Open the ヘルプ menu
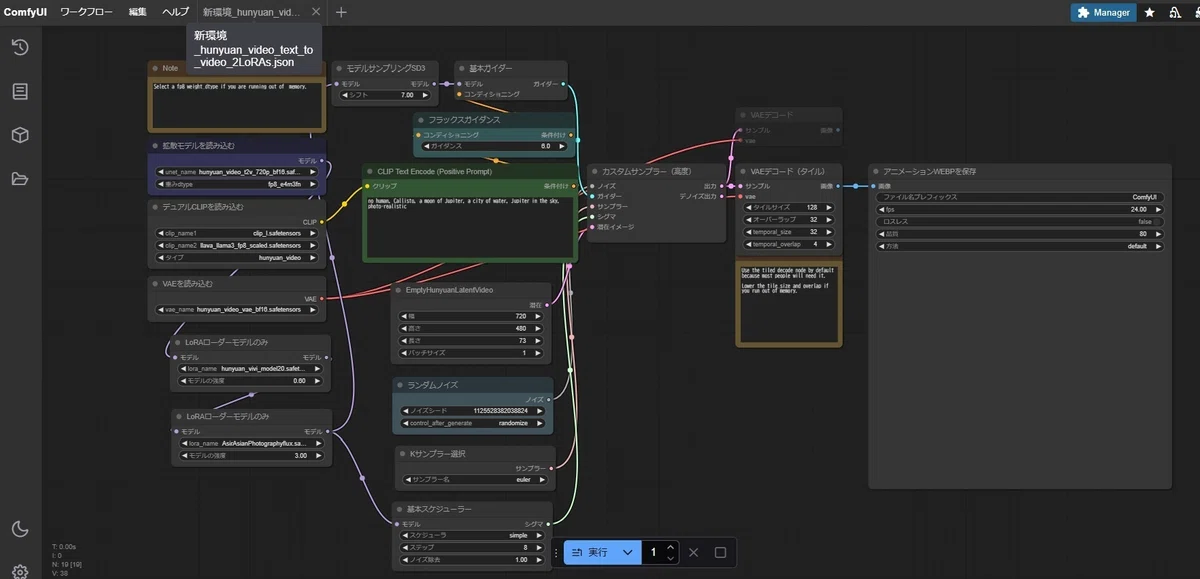The height and width of the screenshot is (579, 1200). click(175, 12)
